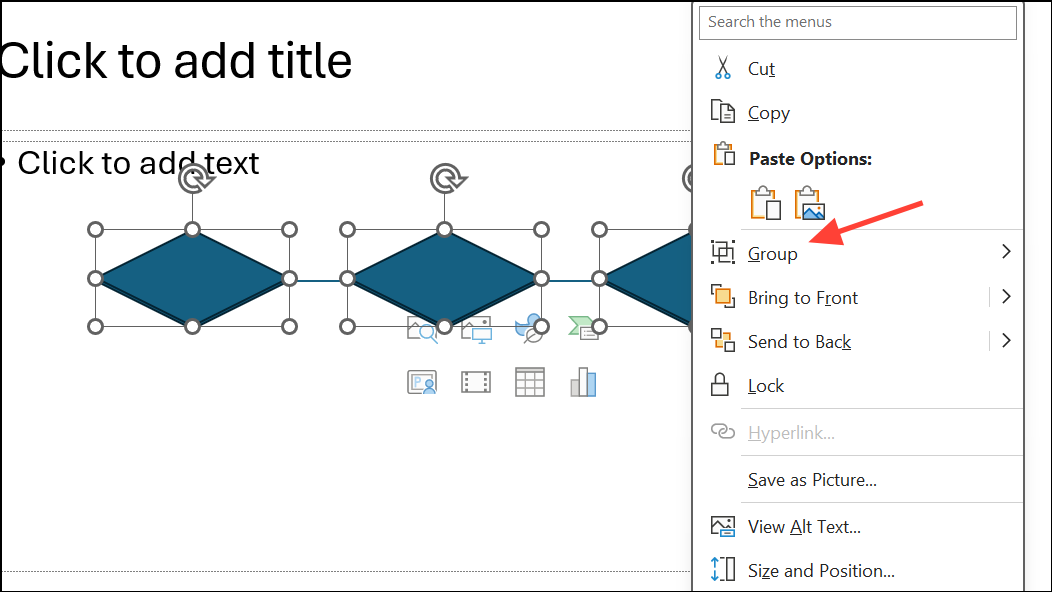
Task: Insert a Chart using the placeholder icon
Action: coord(584,381)
